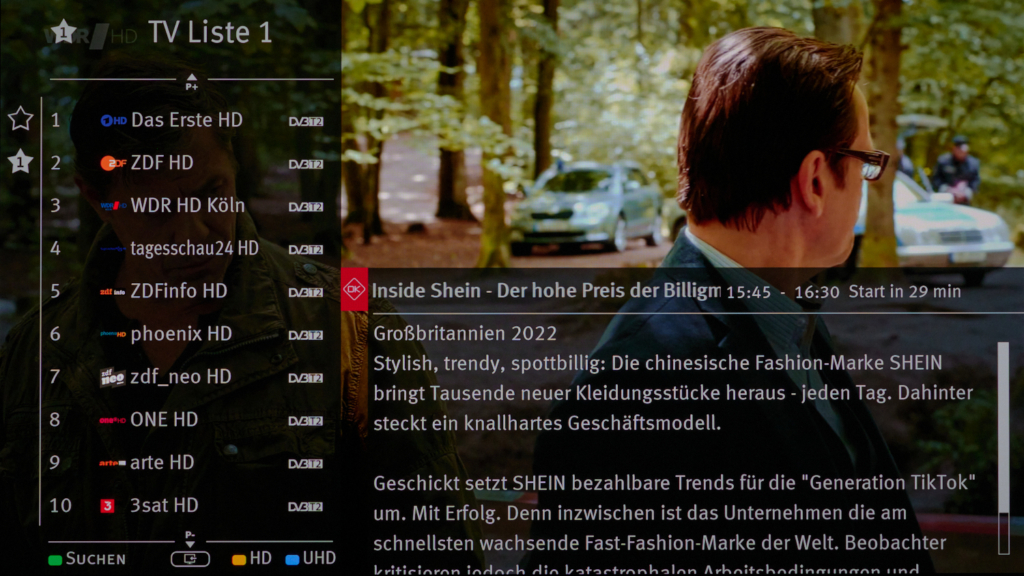The height and width of the screenshot is (576, 1024).
Task: Click channel number 10
Action: click(x=61, y=505)
